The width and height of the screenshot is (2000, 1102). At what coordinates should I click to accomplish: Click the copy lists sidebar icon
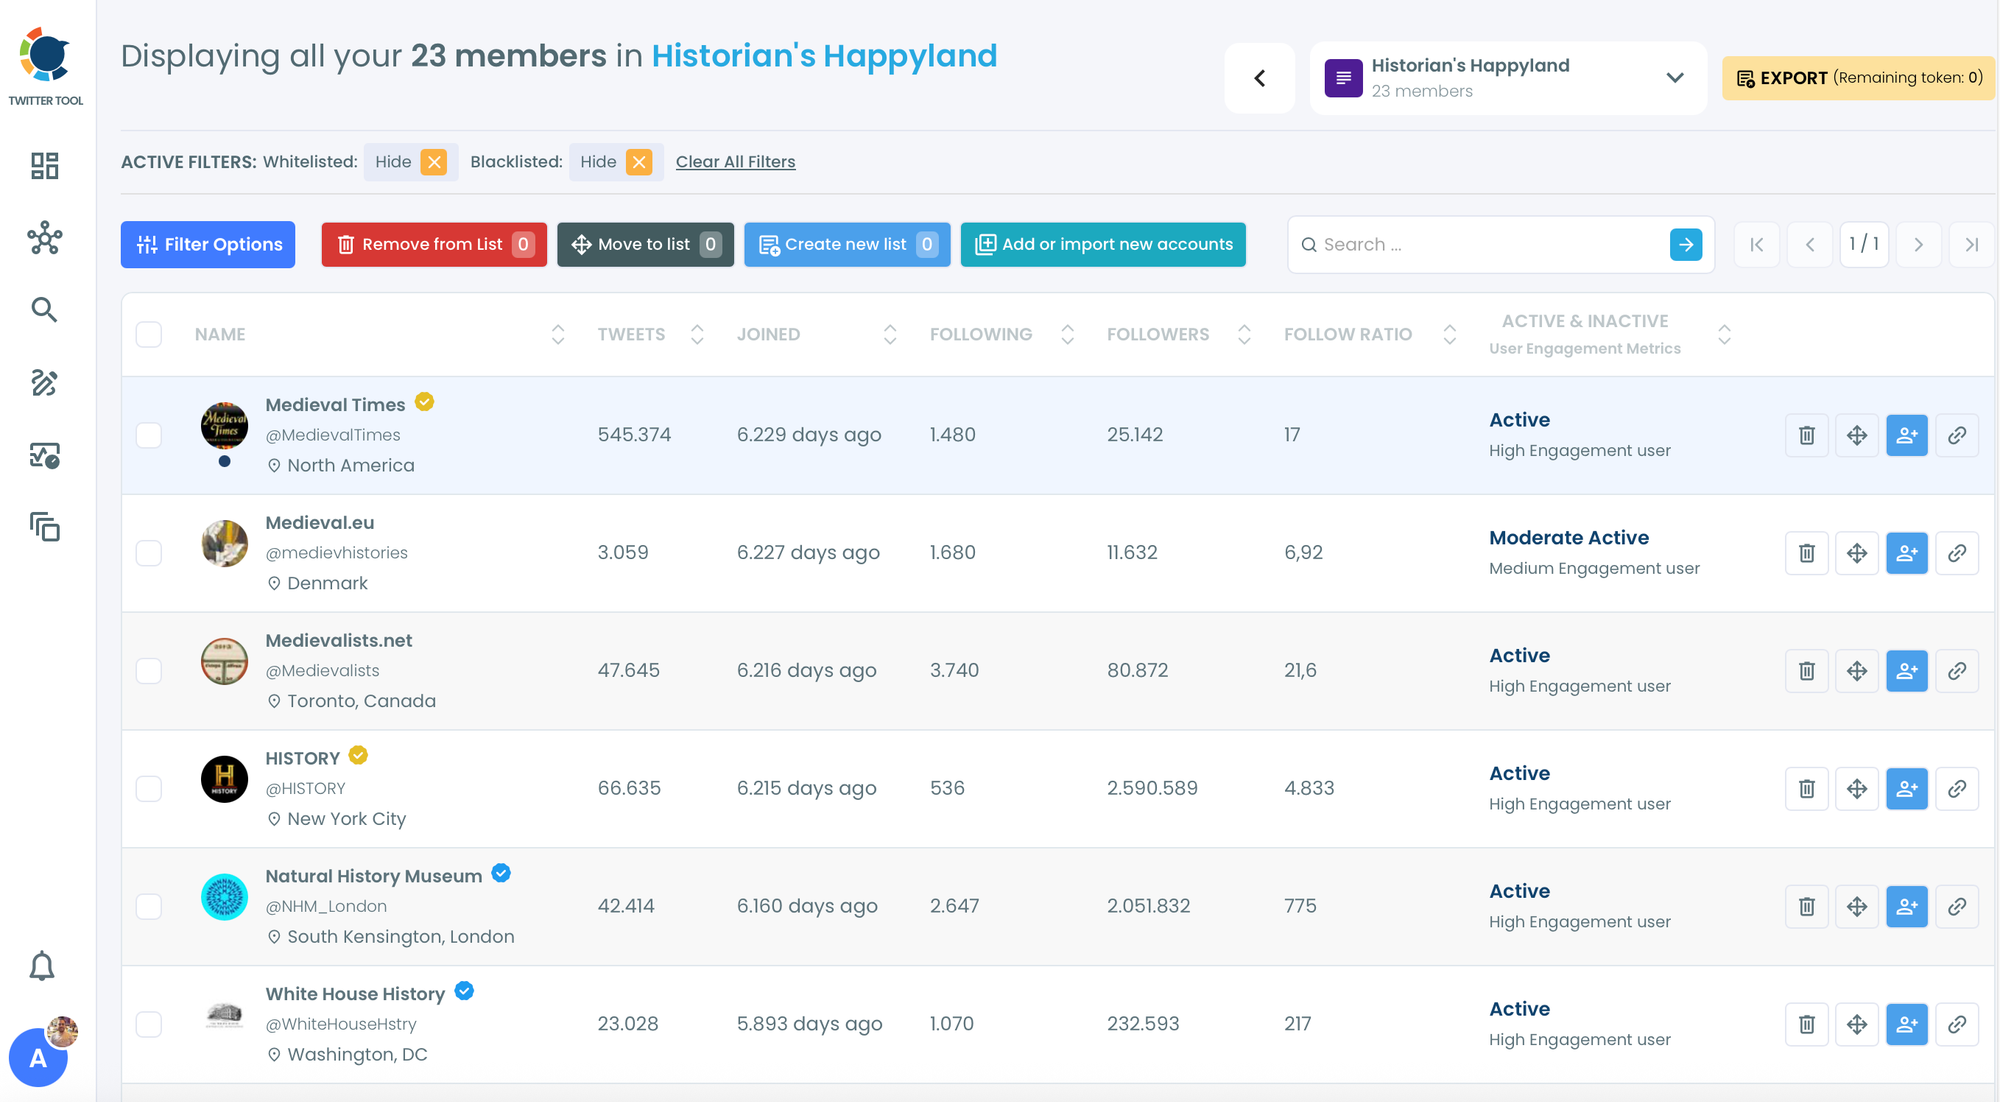[45, 527]
